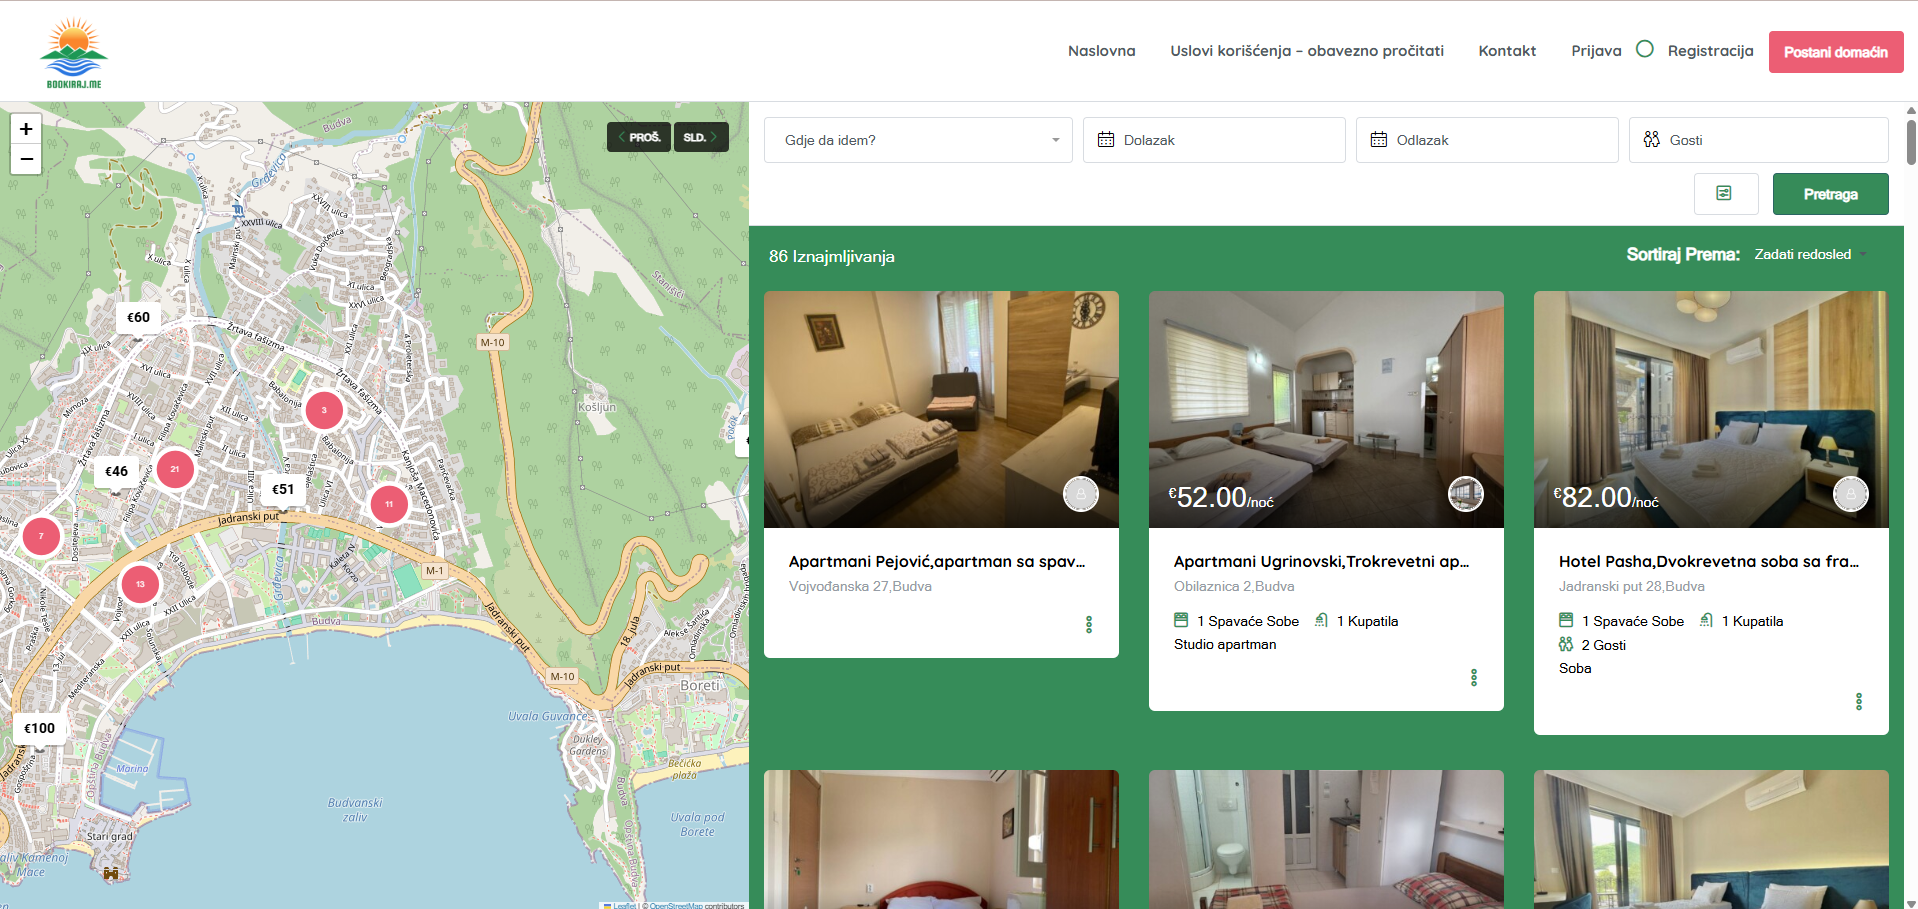The image size is (1918, 909).
Task: Open three-dot menu on Hotel Pasha card
Action: 1859,702
